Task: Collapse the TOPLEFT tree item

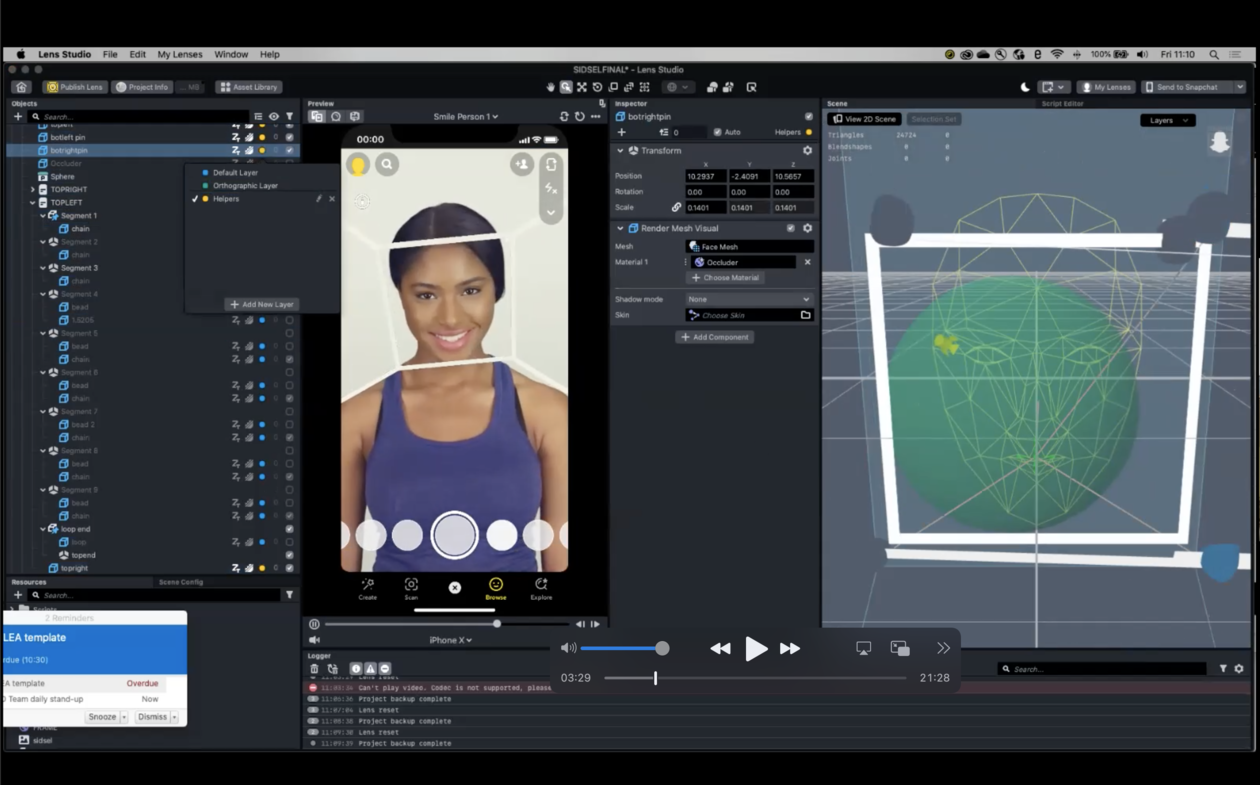Action: tap(33, 203)
